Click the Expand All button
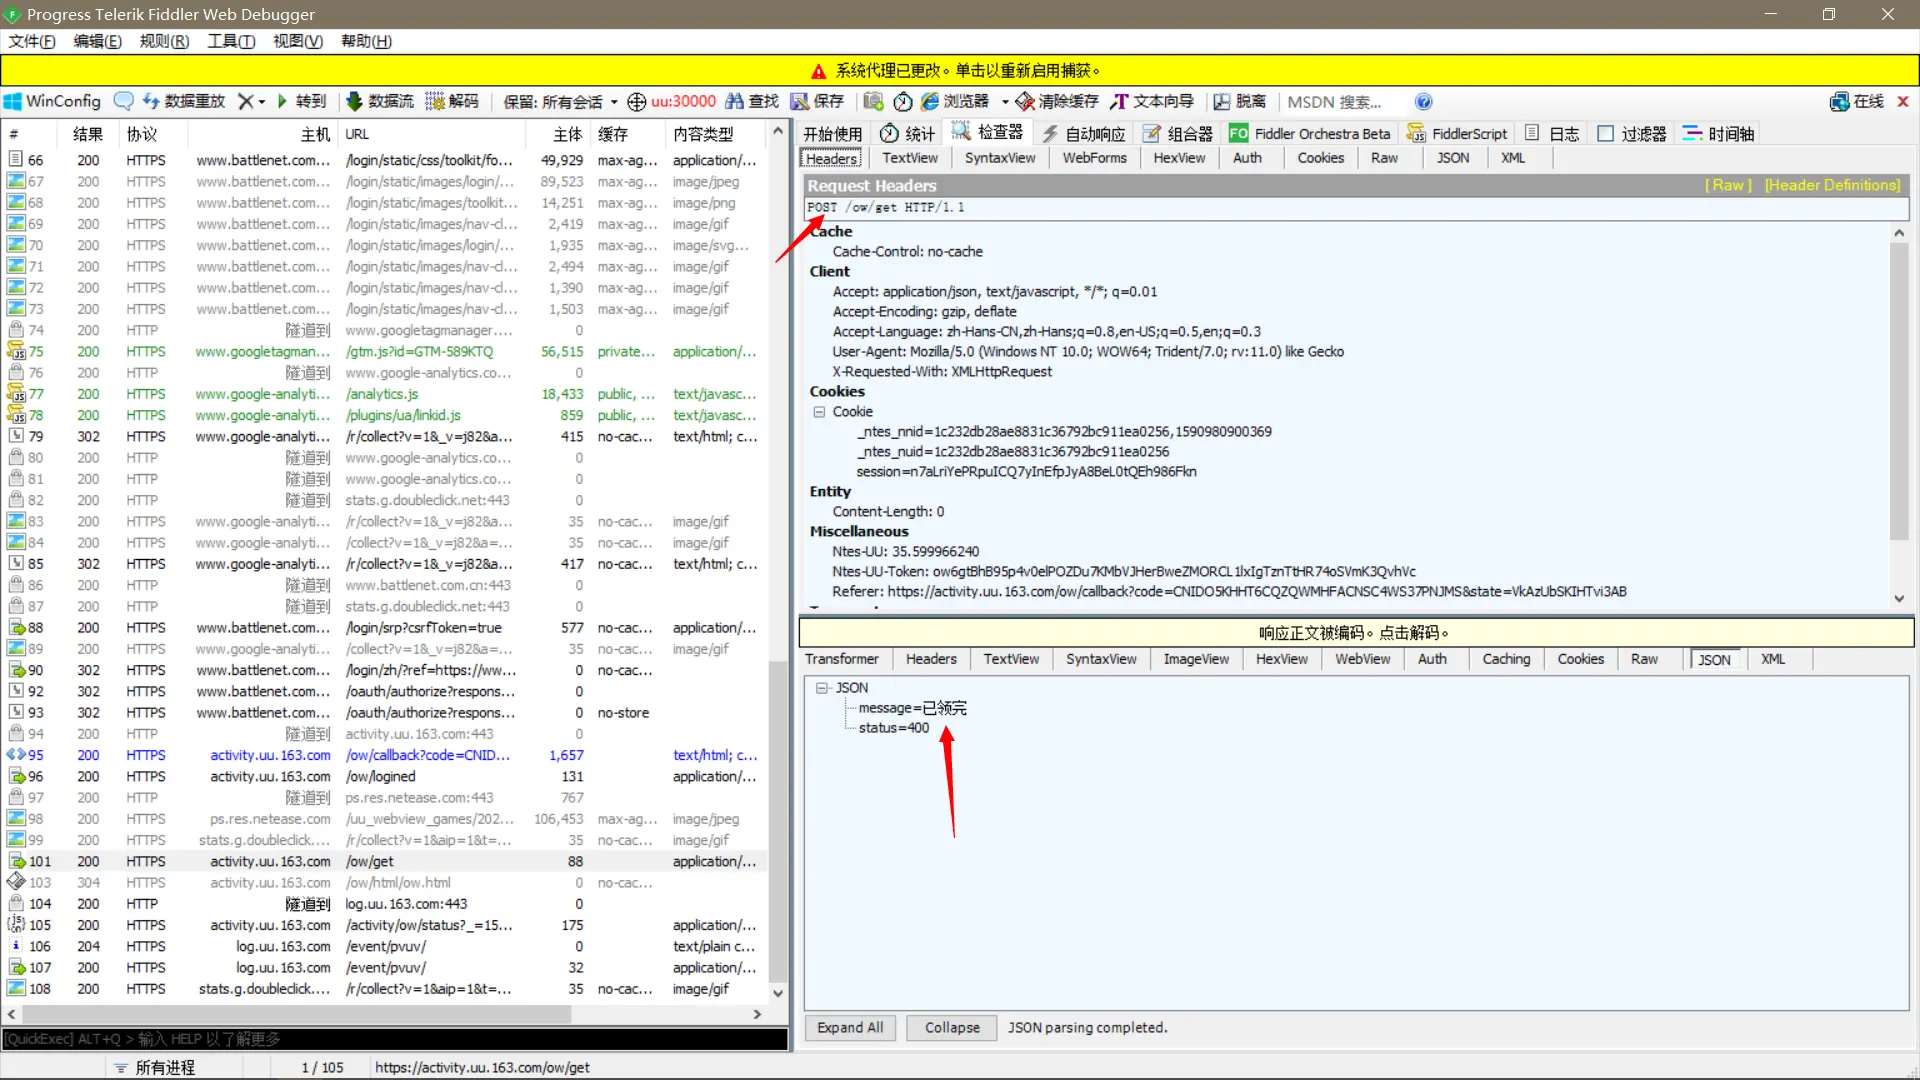 (x=850, y=1028)
